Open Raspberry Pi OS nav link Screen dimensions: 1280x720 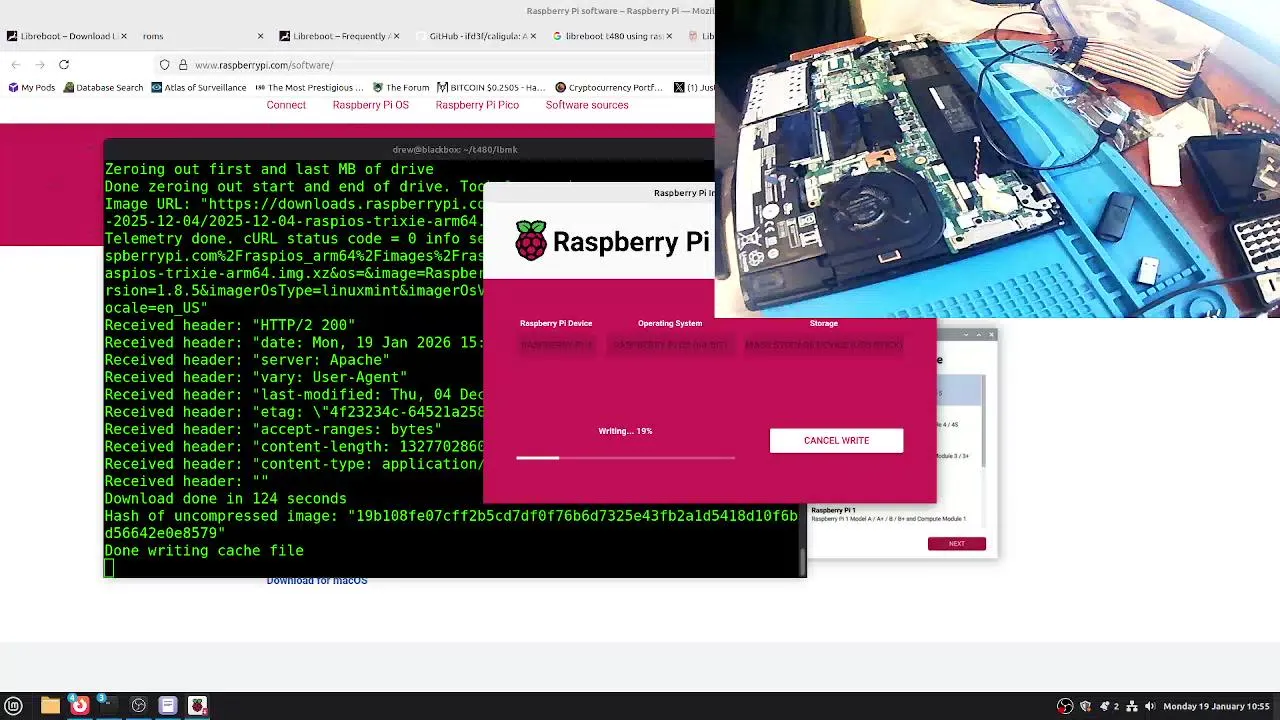coord(371,105)
